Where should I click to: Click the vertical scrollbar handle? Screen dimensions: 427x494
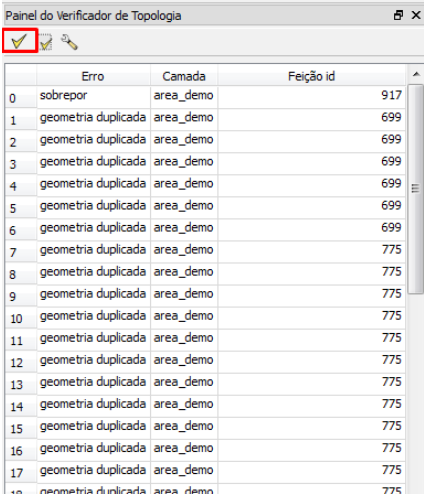[416, 189]
